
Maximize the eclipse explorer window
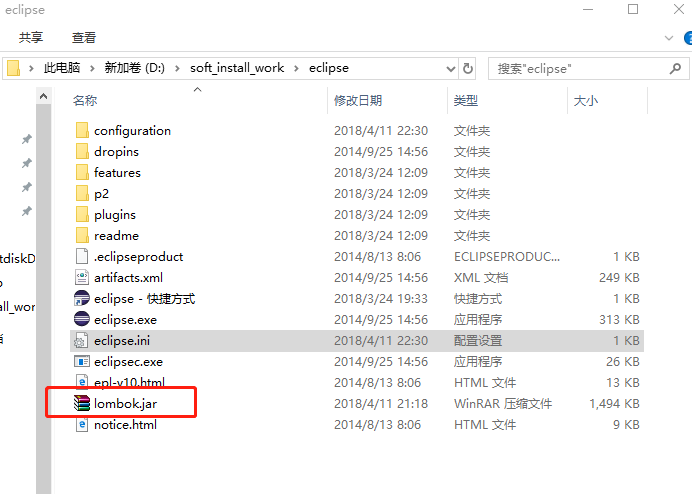click(x=633, y=9)
